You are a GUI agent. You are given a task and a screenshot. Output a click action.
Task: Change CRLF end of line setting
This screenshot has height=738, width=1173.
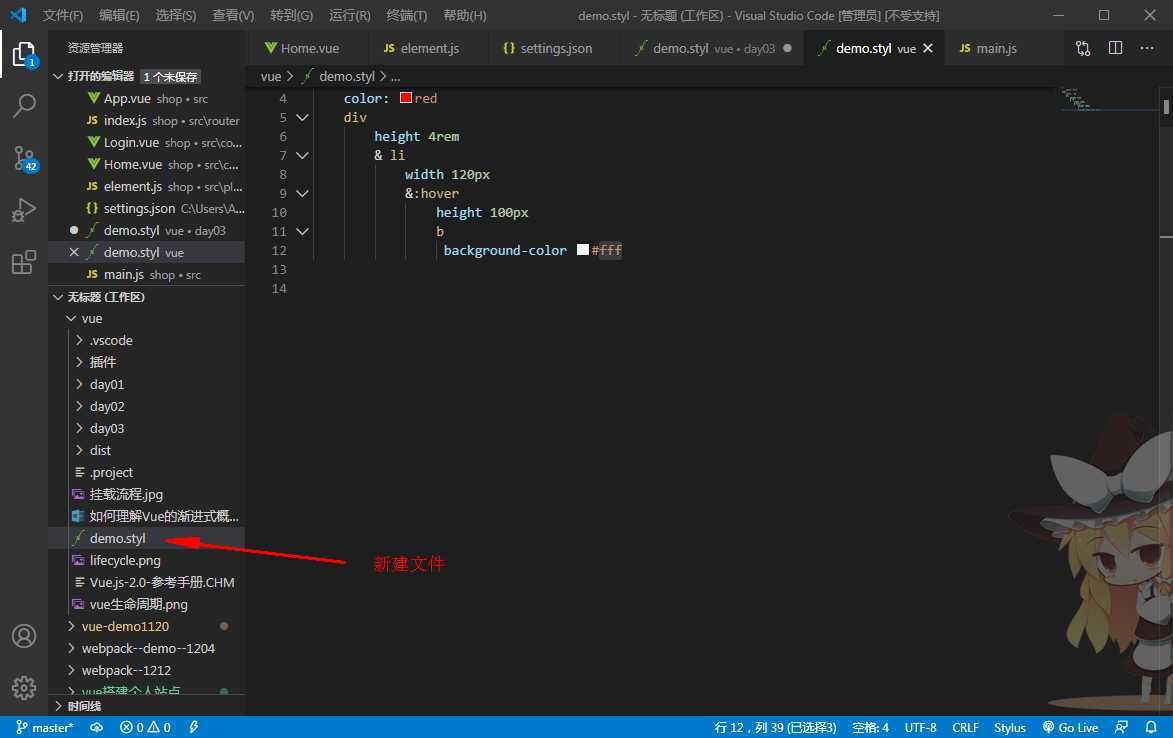(x=965, y=728)
